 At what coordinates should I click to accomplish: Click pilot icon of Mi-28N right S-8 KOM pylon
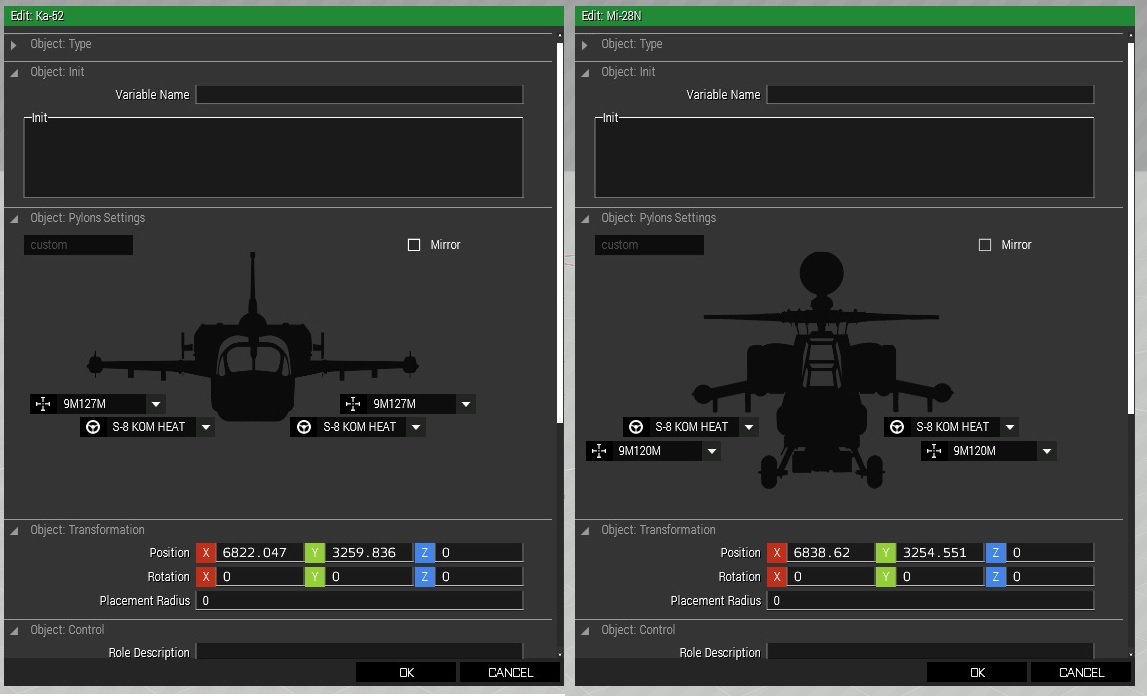[x=897, y=427]
